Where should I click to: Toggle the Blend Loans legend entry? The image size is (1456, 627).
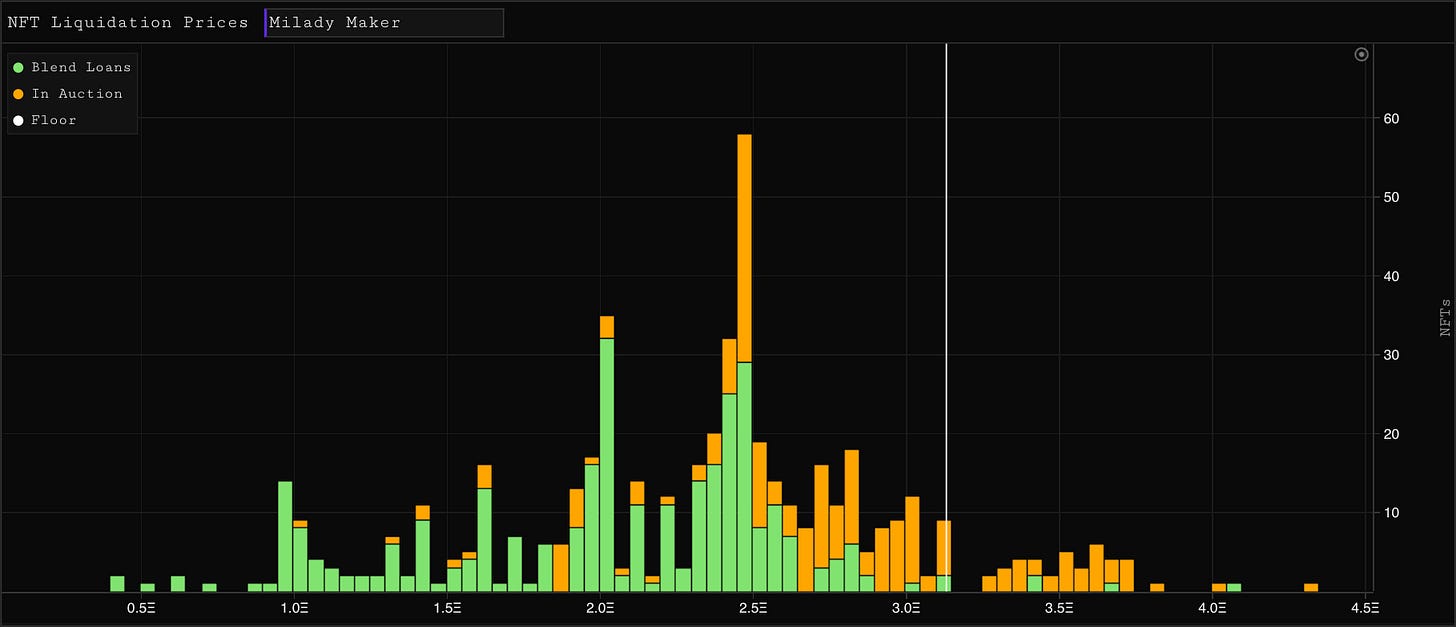tap(71, 67)
